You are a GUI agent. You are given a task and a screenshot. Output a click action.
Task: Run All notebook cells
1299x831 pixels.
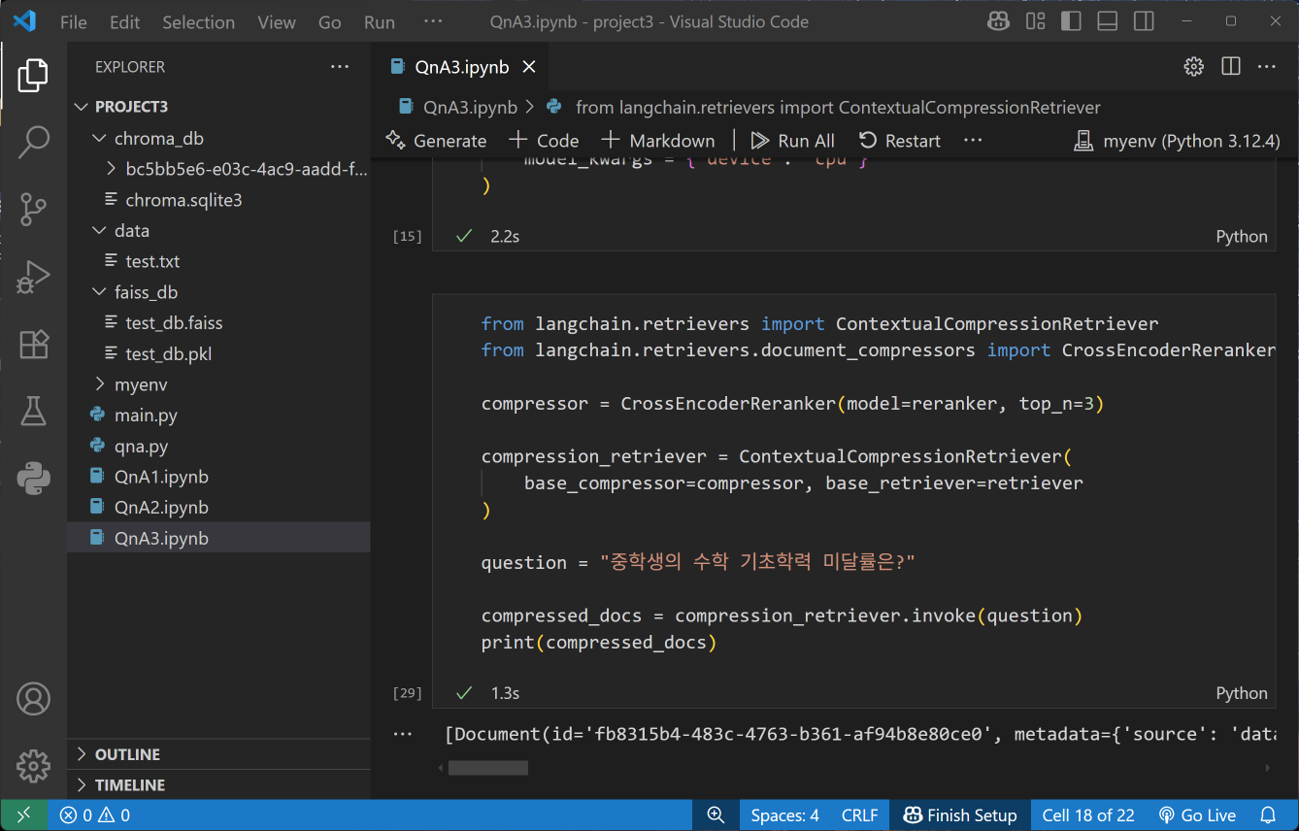(x=793, y=141)
